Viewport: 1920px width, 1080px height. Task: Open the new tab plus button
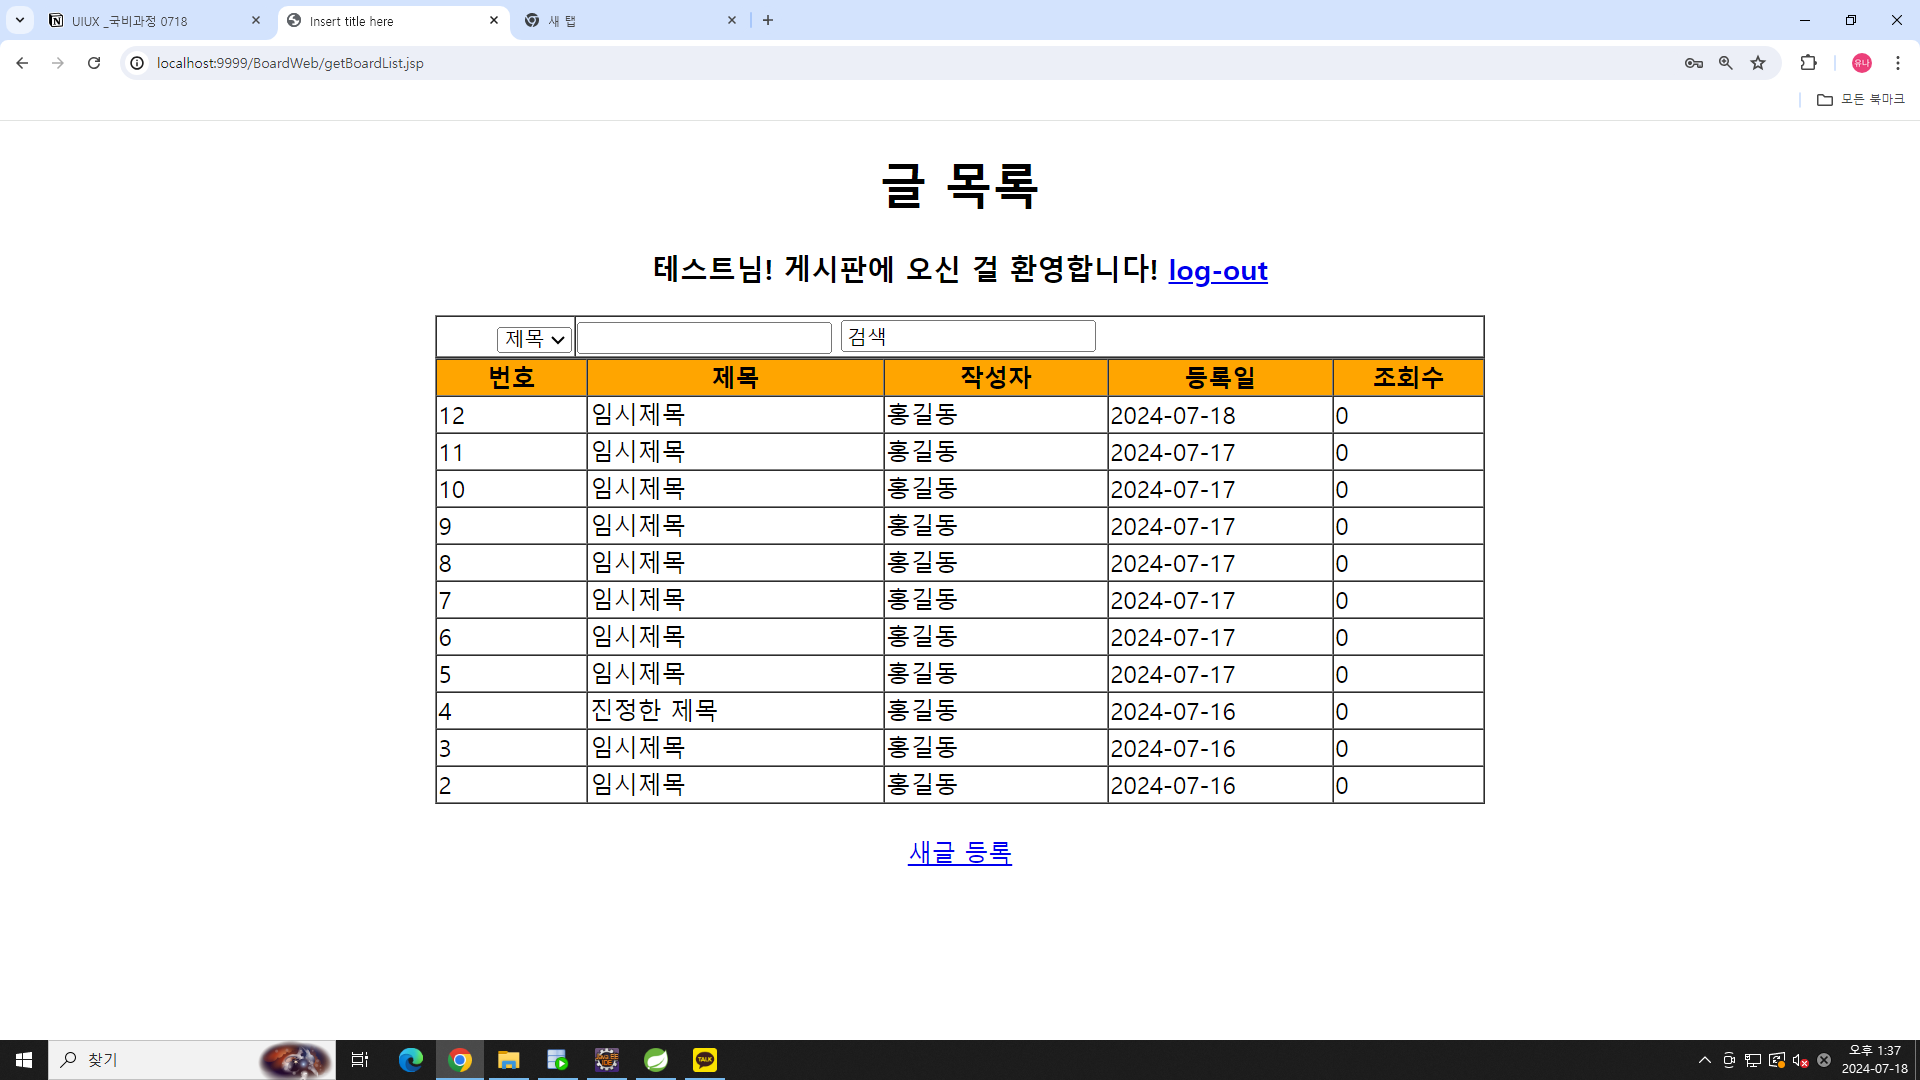tap(768, 20)
